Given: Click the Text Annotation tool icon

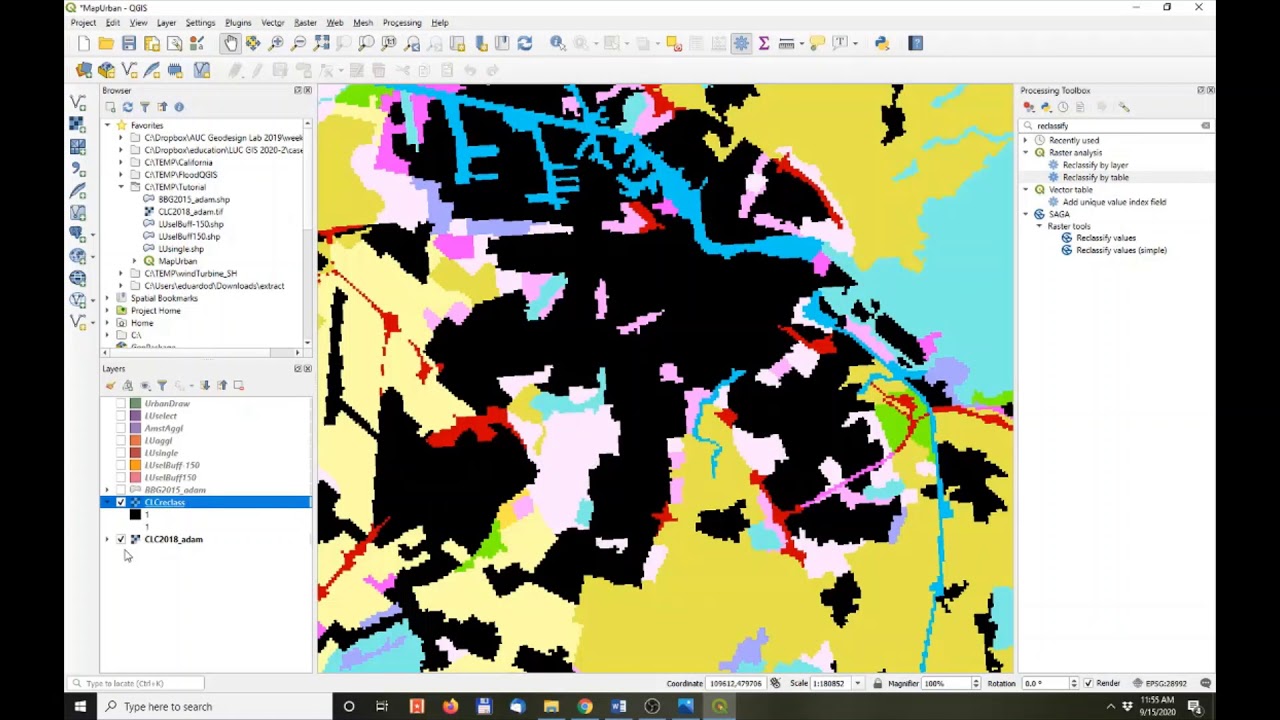Looking at the screenshot, I should 842,43.
